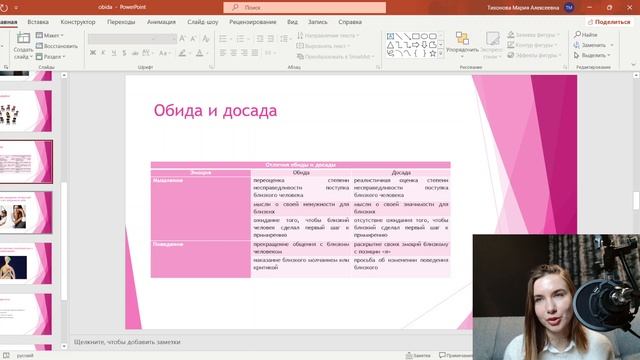The width and height of the screenshot is (640, 360).
Task: Open the shape effects Эффекты фигуры dropdown
Action: (x=534, y=55)
